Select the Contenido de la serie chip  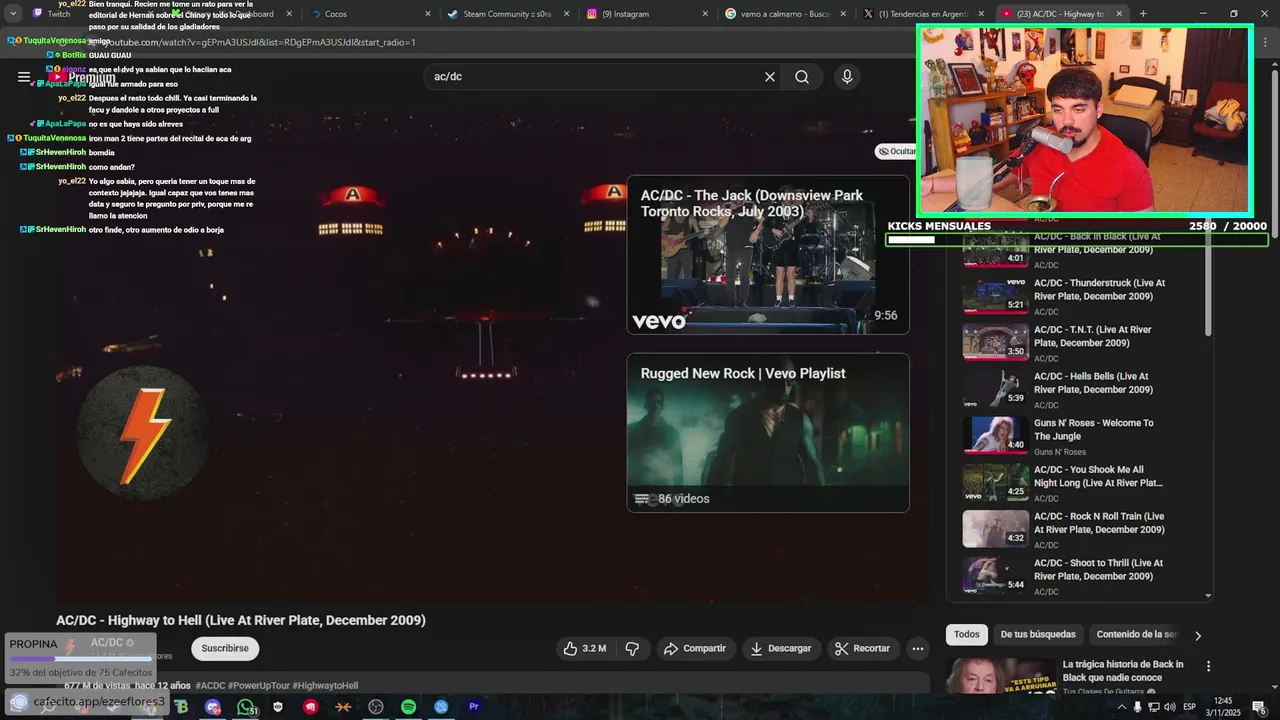coord(1136,635)
